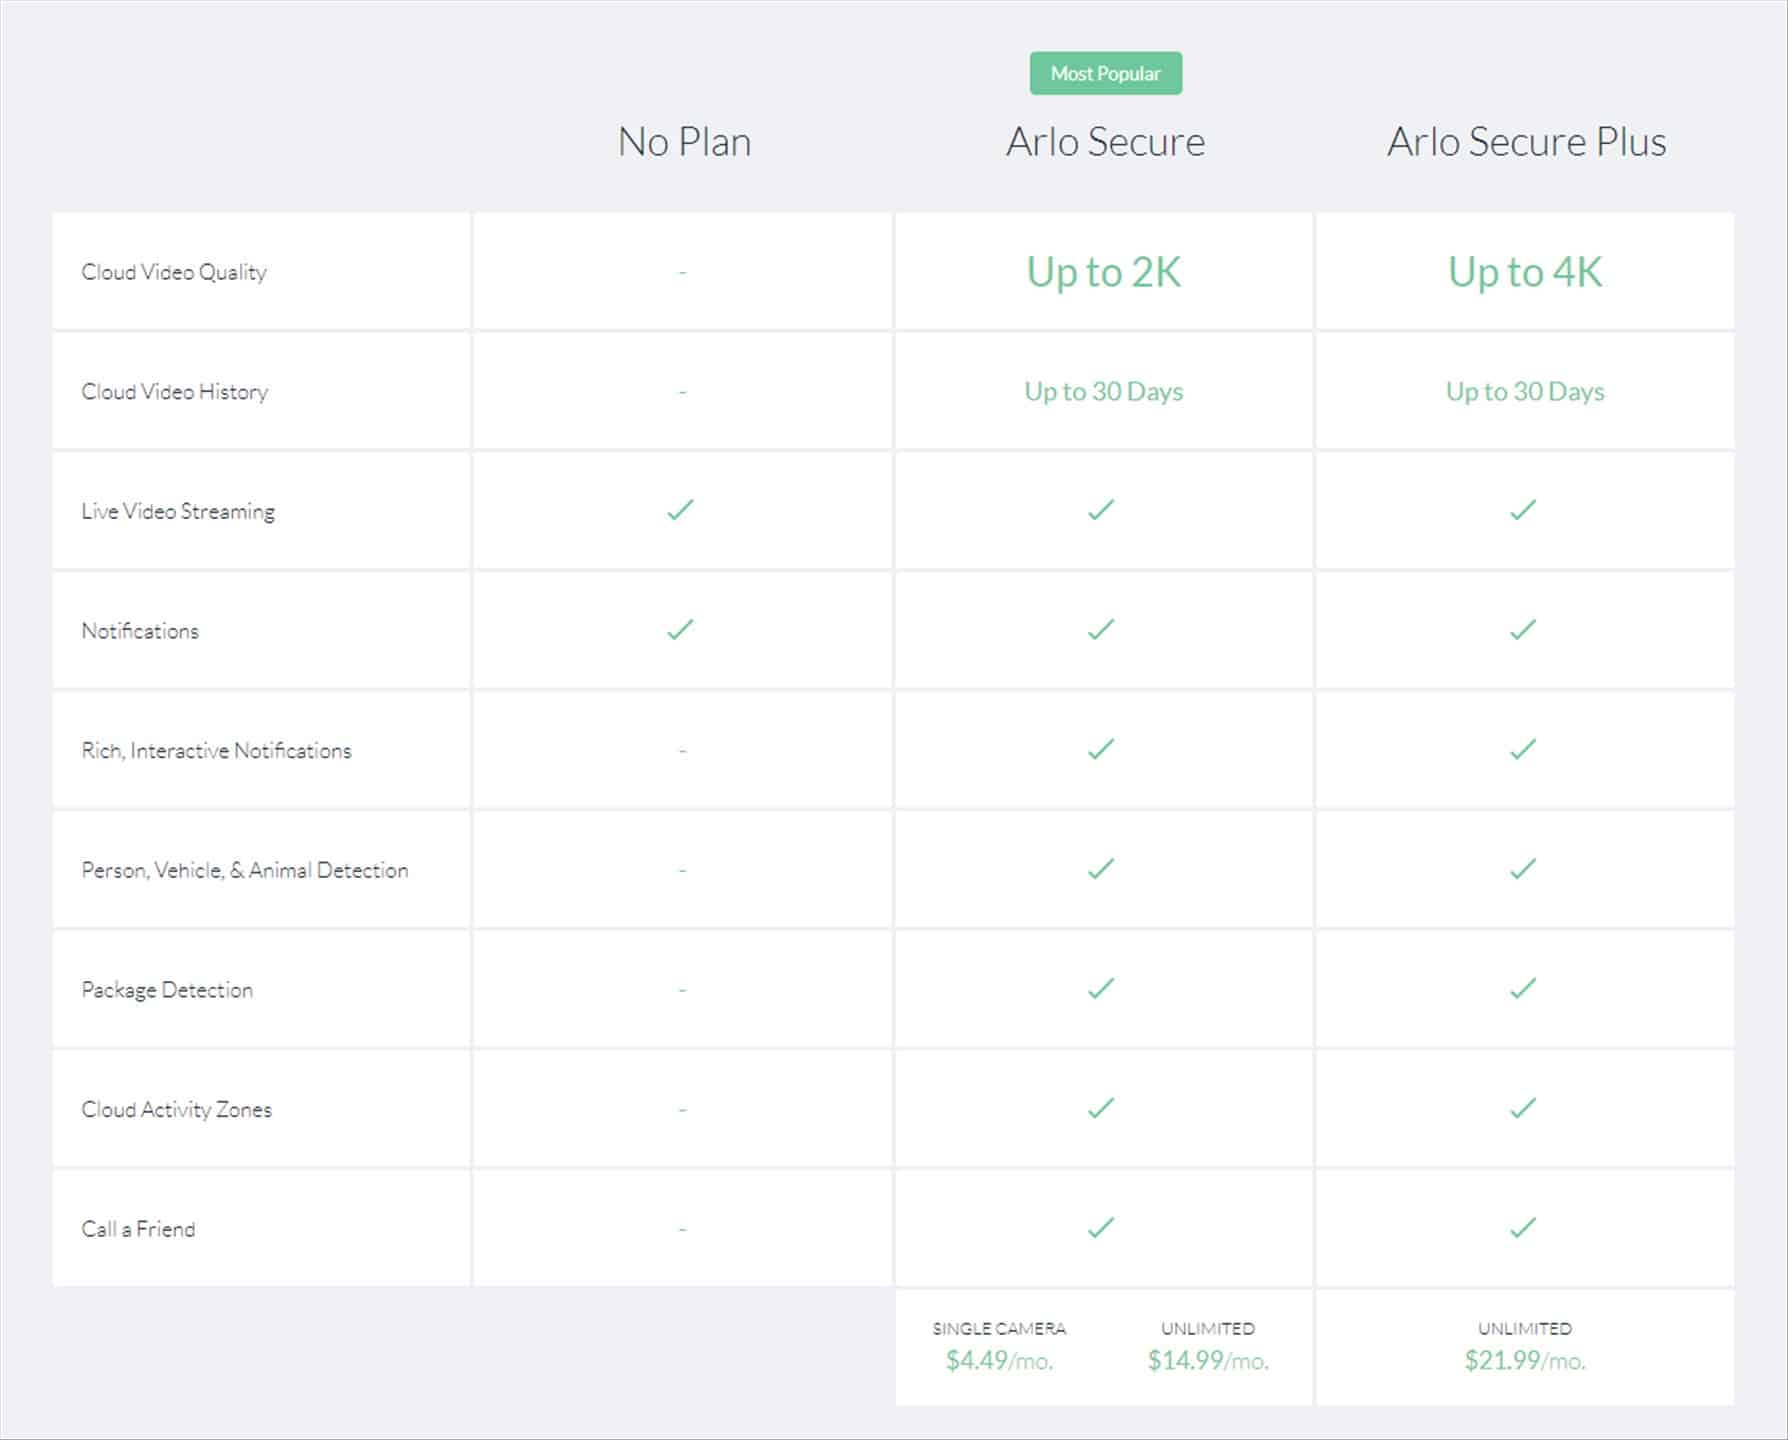This screenshot has height=1440, width=1788.
Task: Click Notifications checkmark under Arlo Secure Plus
Action: pyautogui.click(x=1523, y=629)
